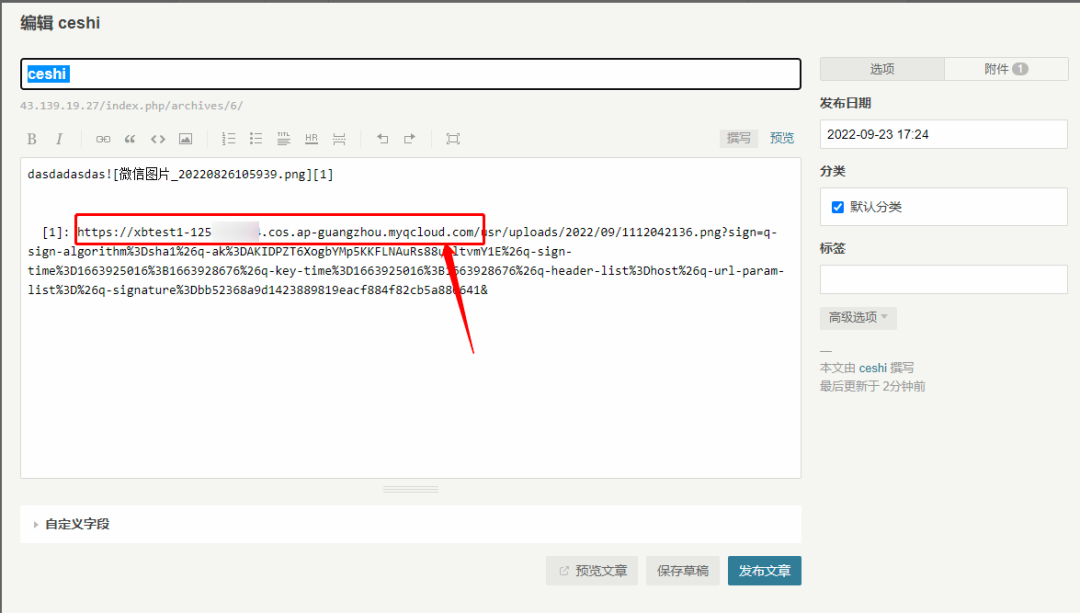Insert a heading with the title icon
Viewport: 1080px width, 613px height.
(284, 139)
